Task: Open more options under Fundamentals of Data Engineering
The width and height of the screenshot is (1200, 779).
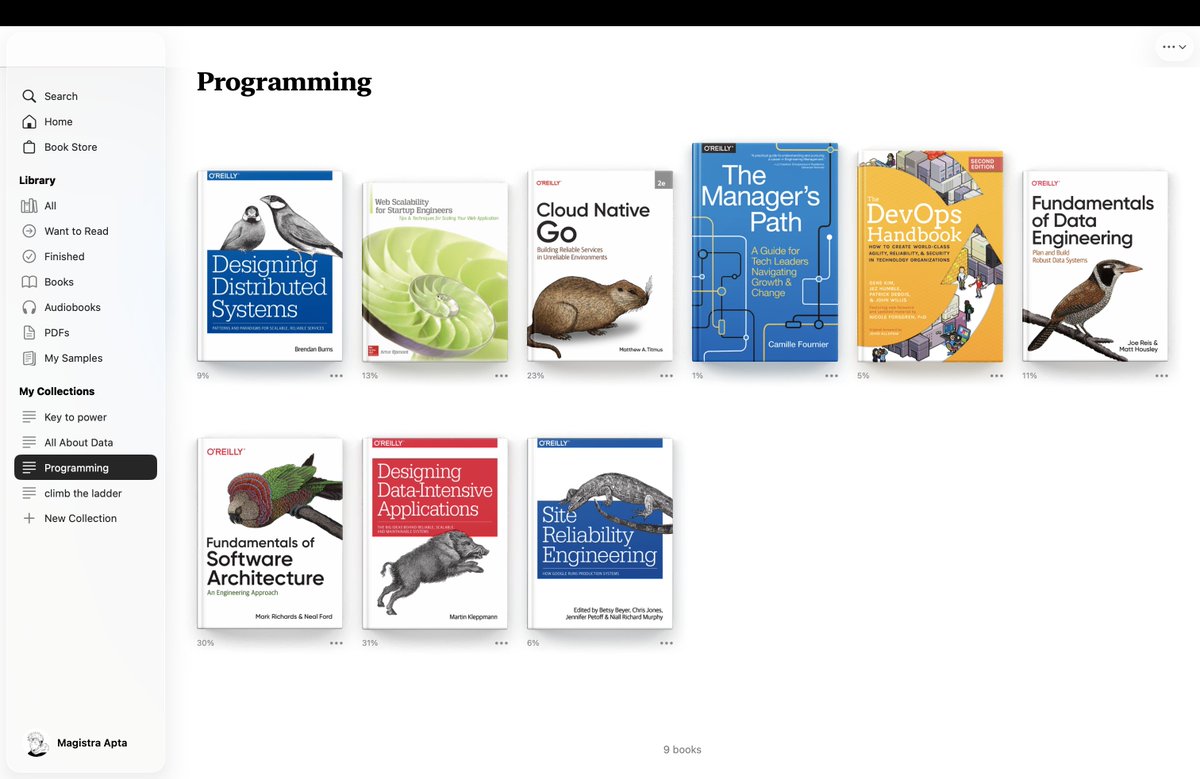Action: (1161, 376)
